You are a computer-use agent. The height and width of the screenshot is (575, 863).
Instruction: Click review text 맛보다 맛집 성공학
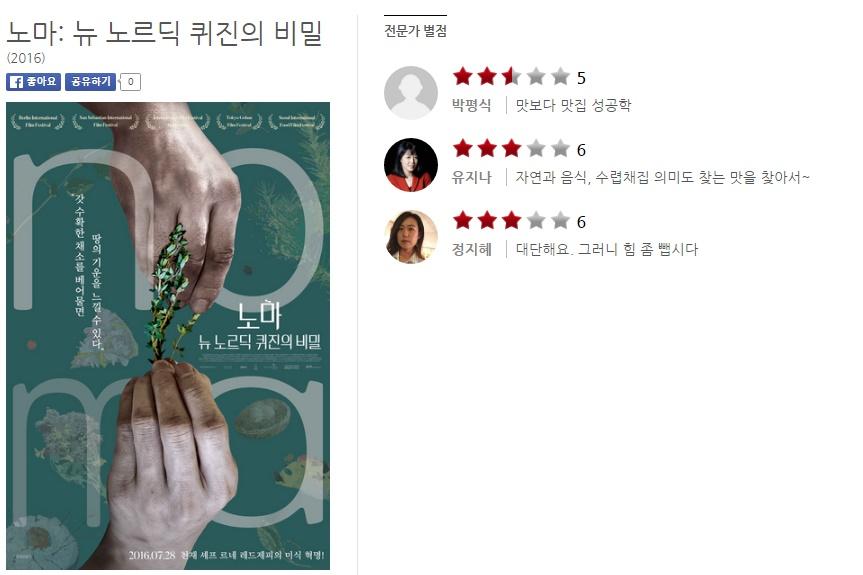coord(573,105)
